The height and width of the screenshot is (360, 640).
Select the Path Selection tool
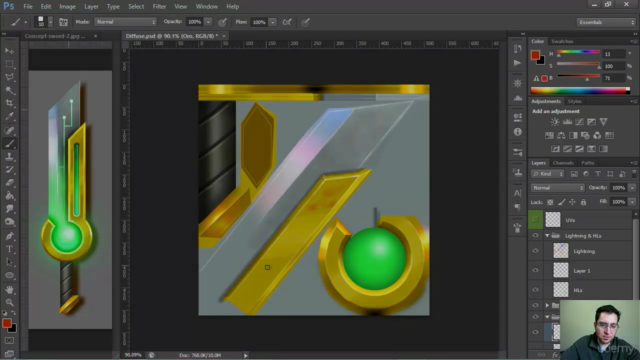tap(9, 262)
